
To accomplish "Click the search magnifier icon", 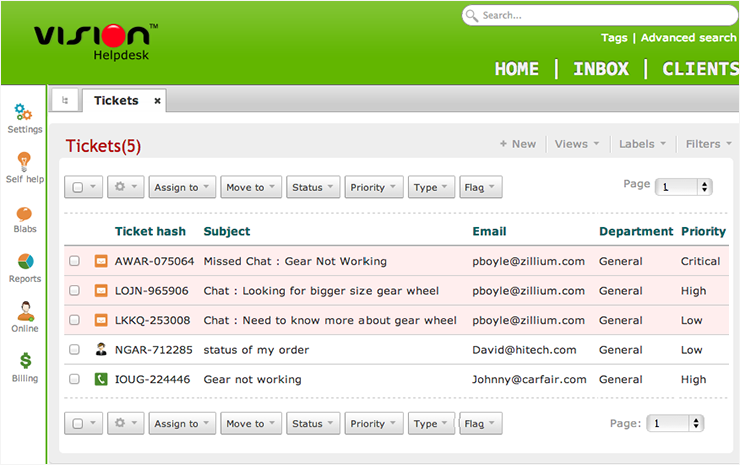I will [471, 16].
